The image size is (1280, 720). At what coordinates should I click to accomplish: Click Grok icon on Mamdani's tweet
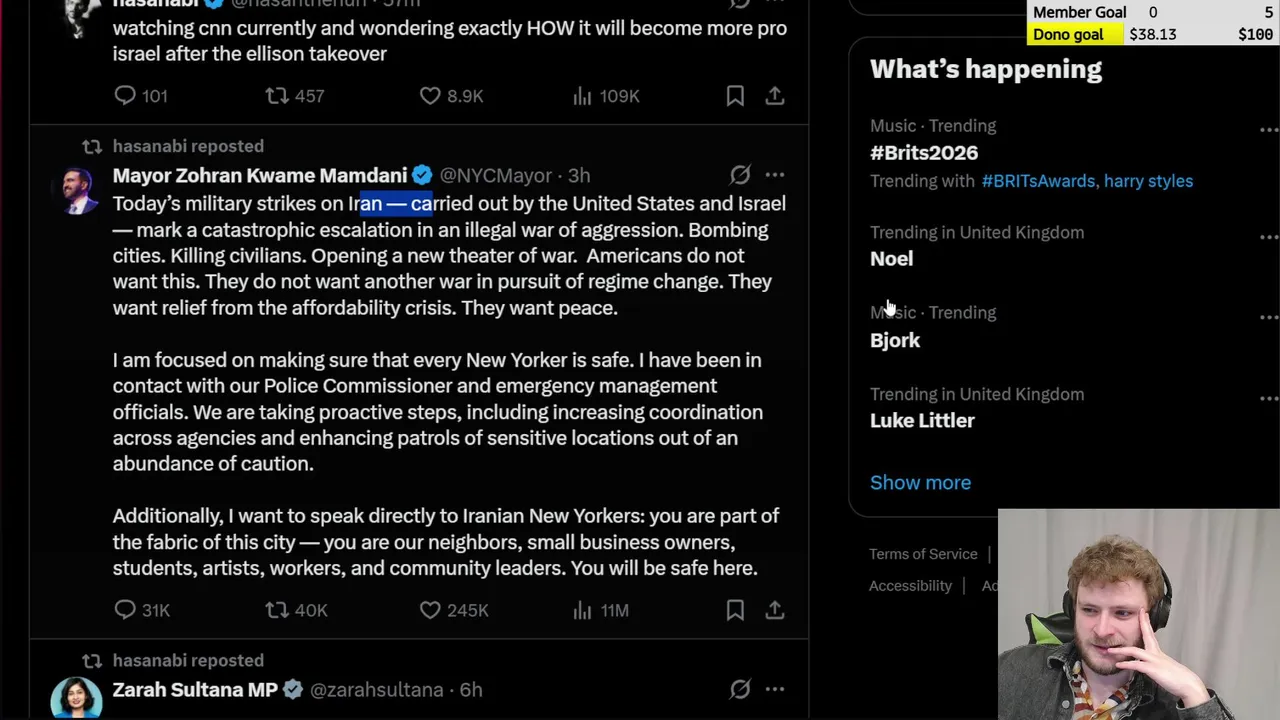click(x=740, y=175)
